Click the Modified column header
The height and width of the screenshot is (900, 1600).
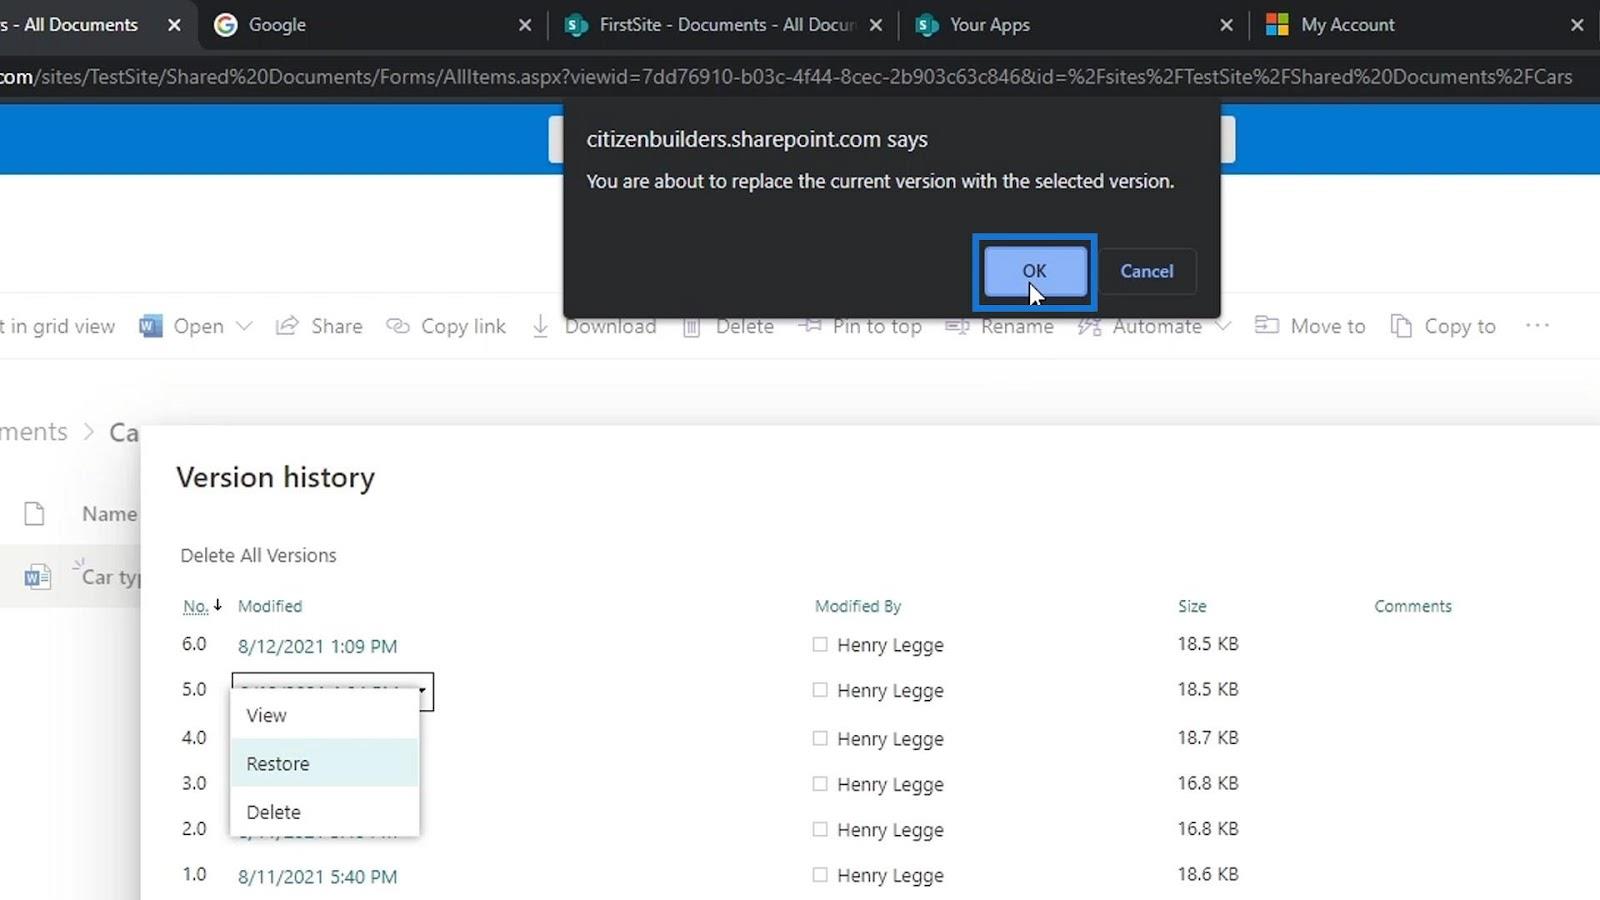pos(270,606)
